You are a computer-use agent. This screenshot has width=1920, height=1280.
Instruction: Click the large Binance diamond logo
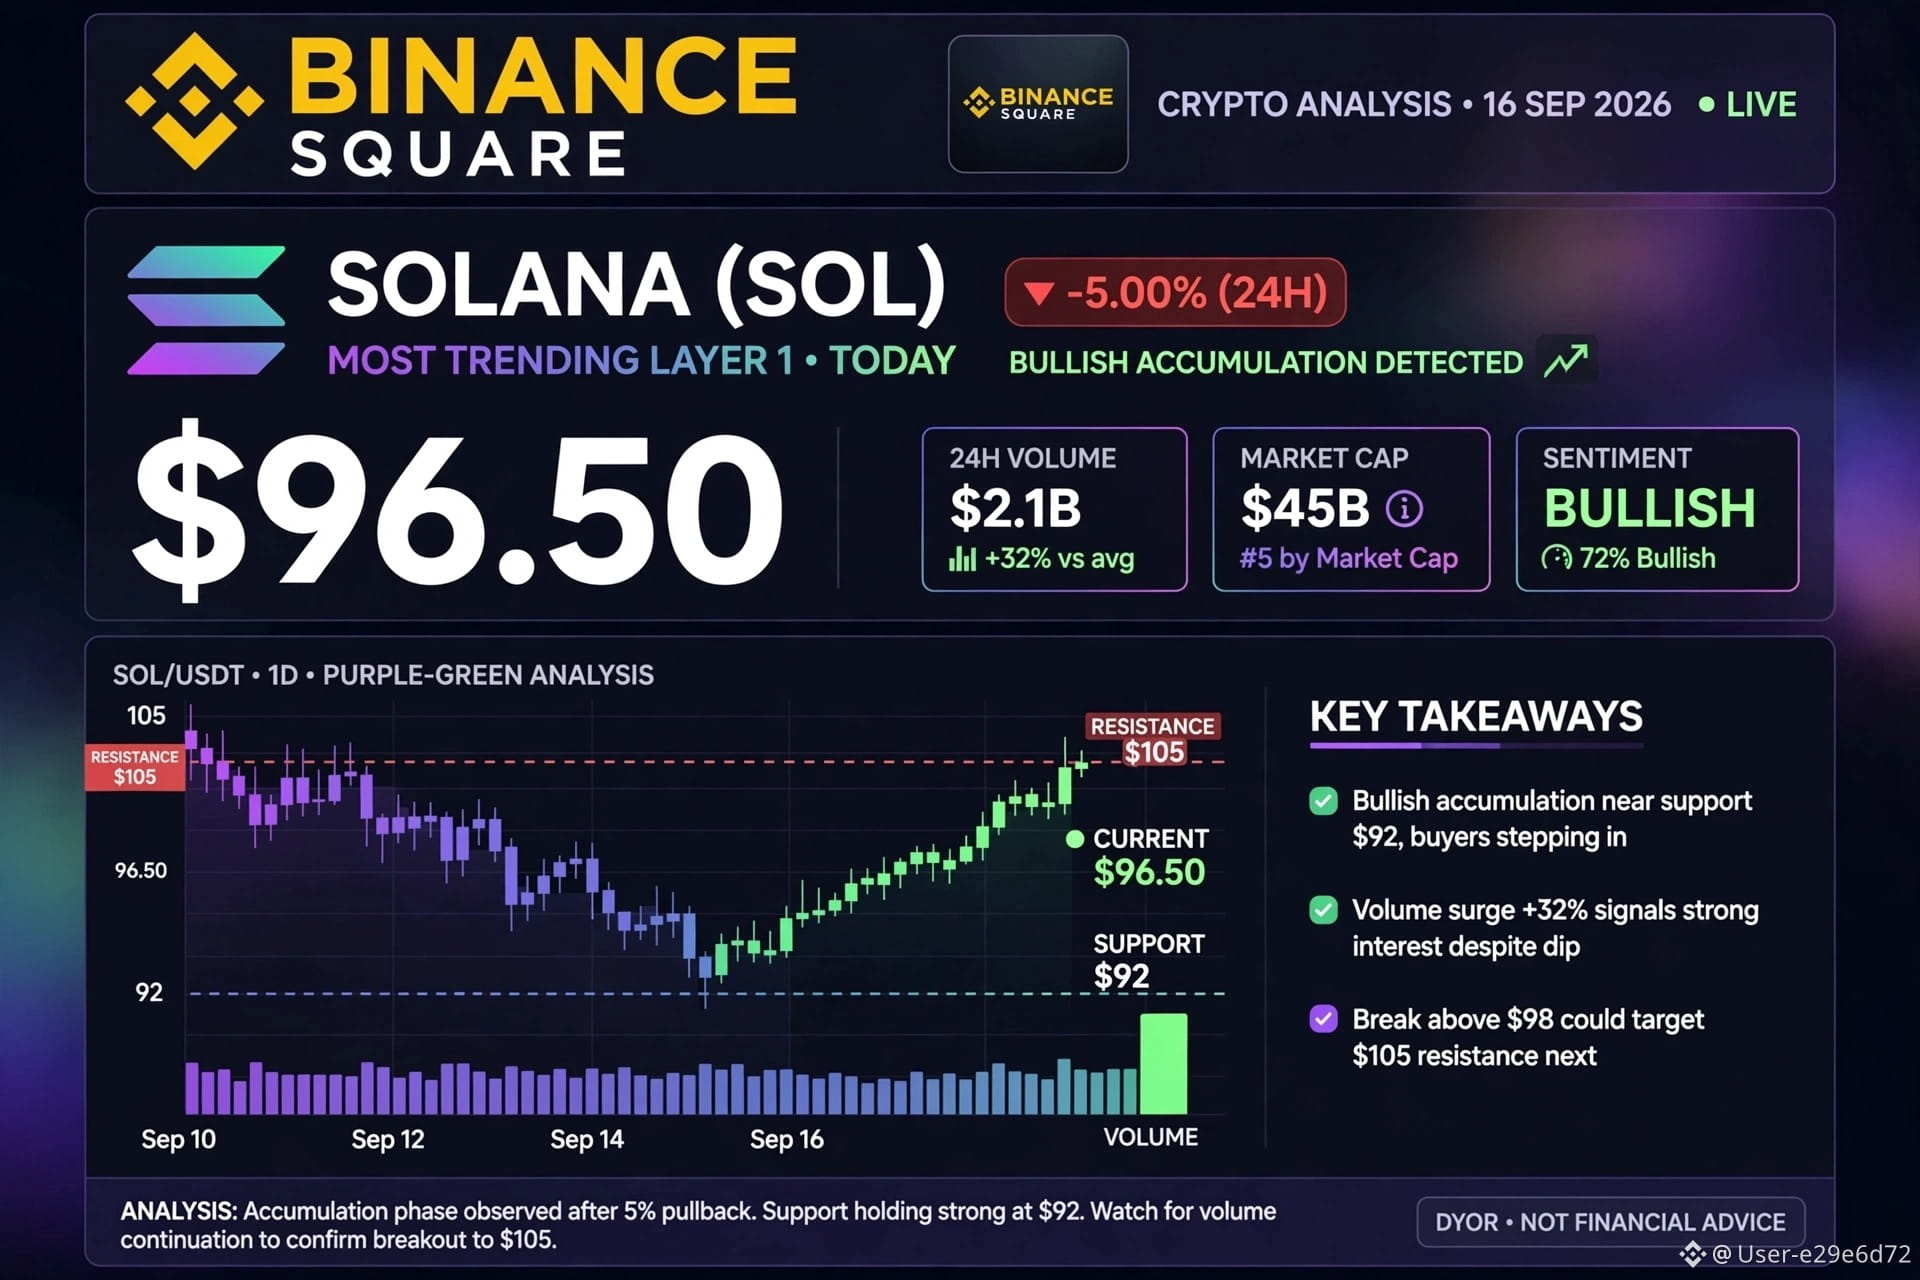[194, 101]
